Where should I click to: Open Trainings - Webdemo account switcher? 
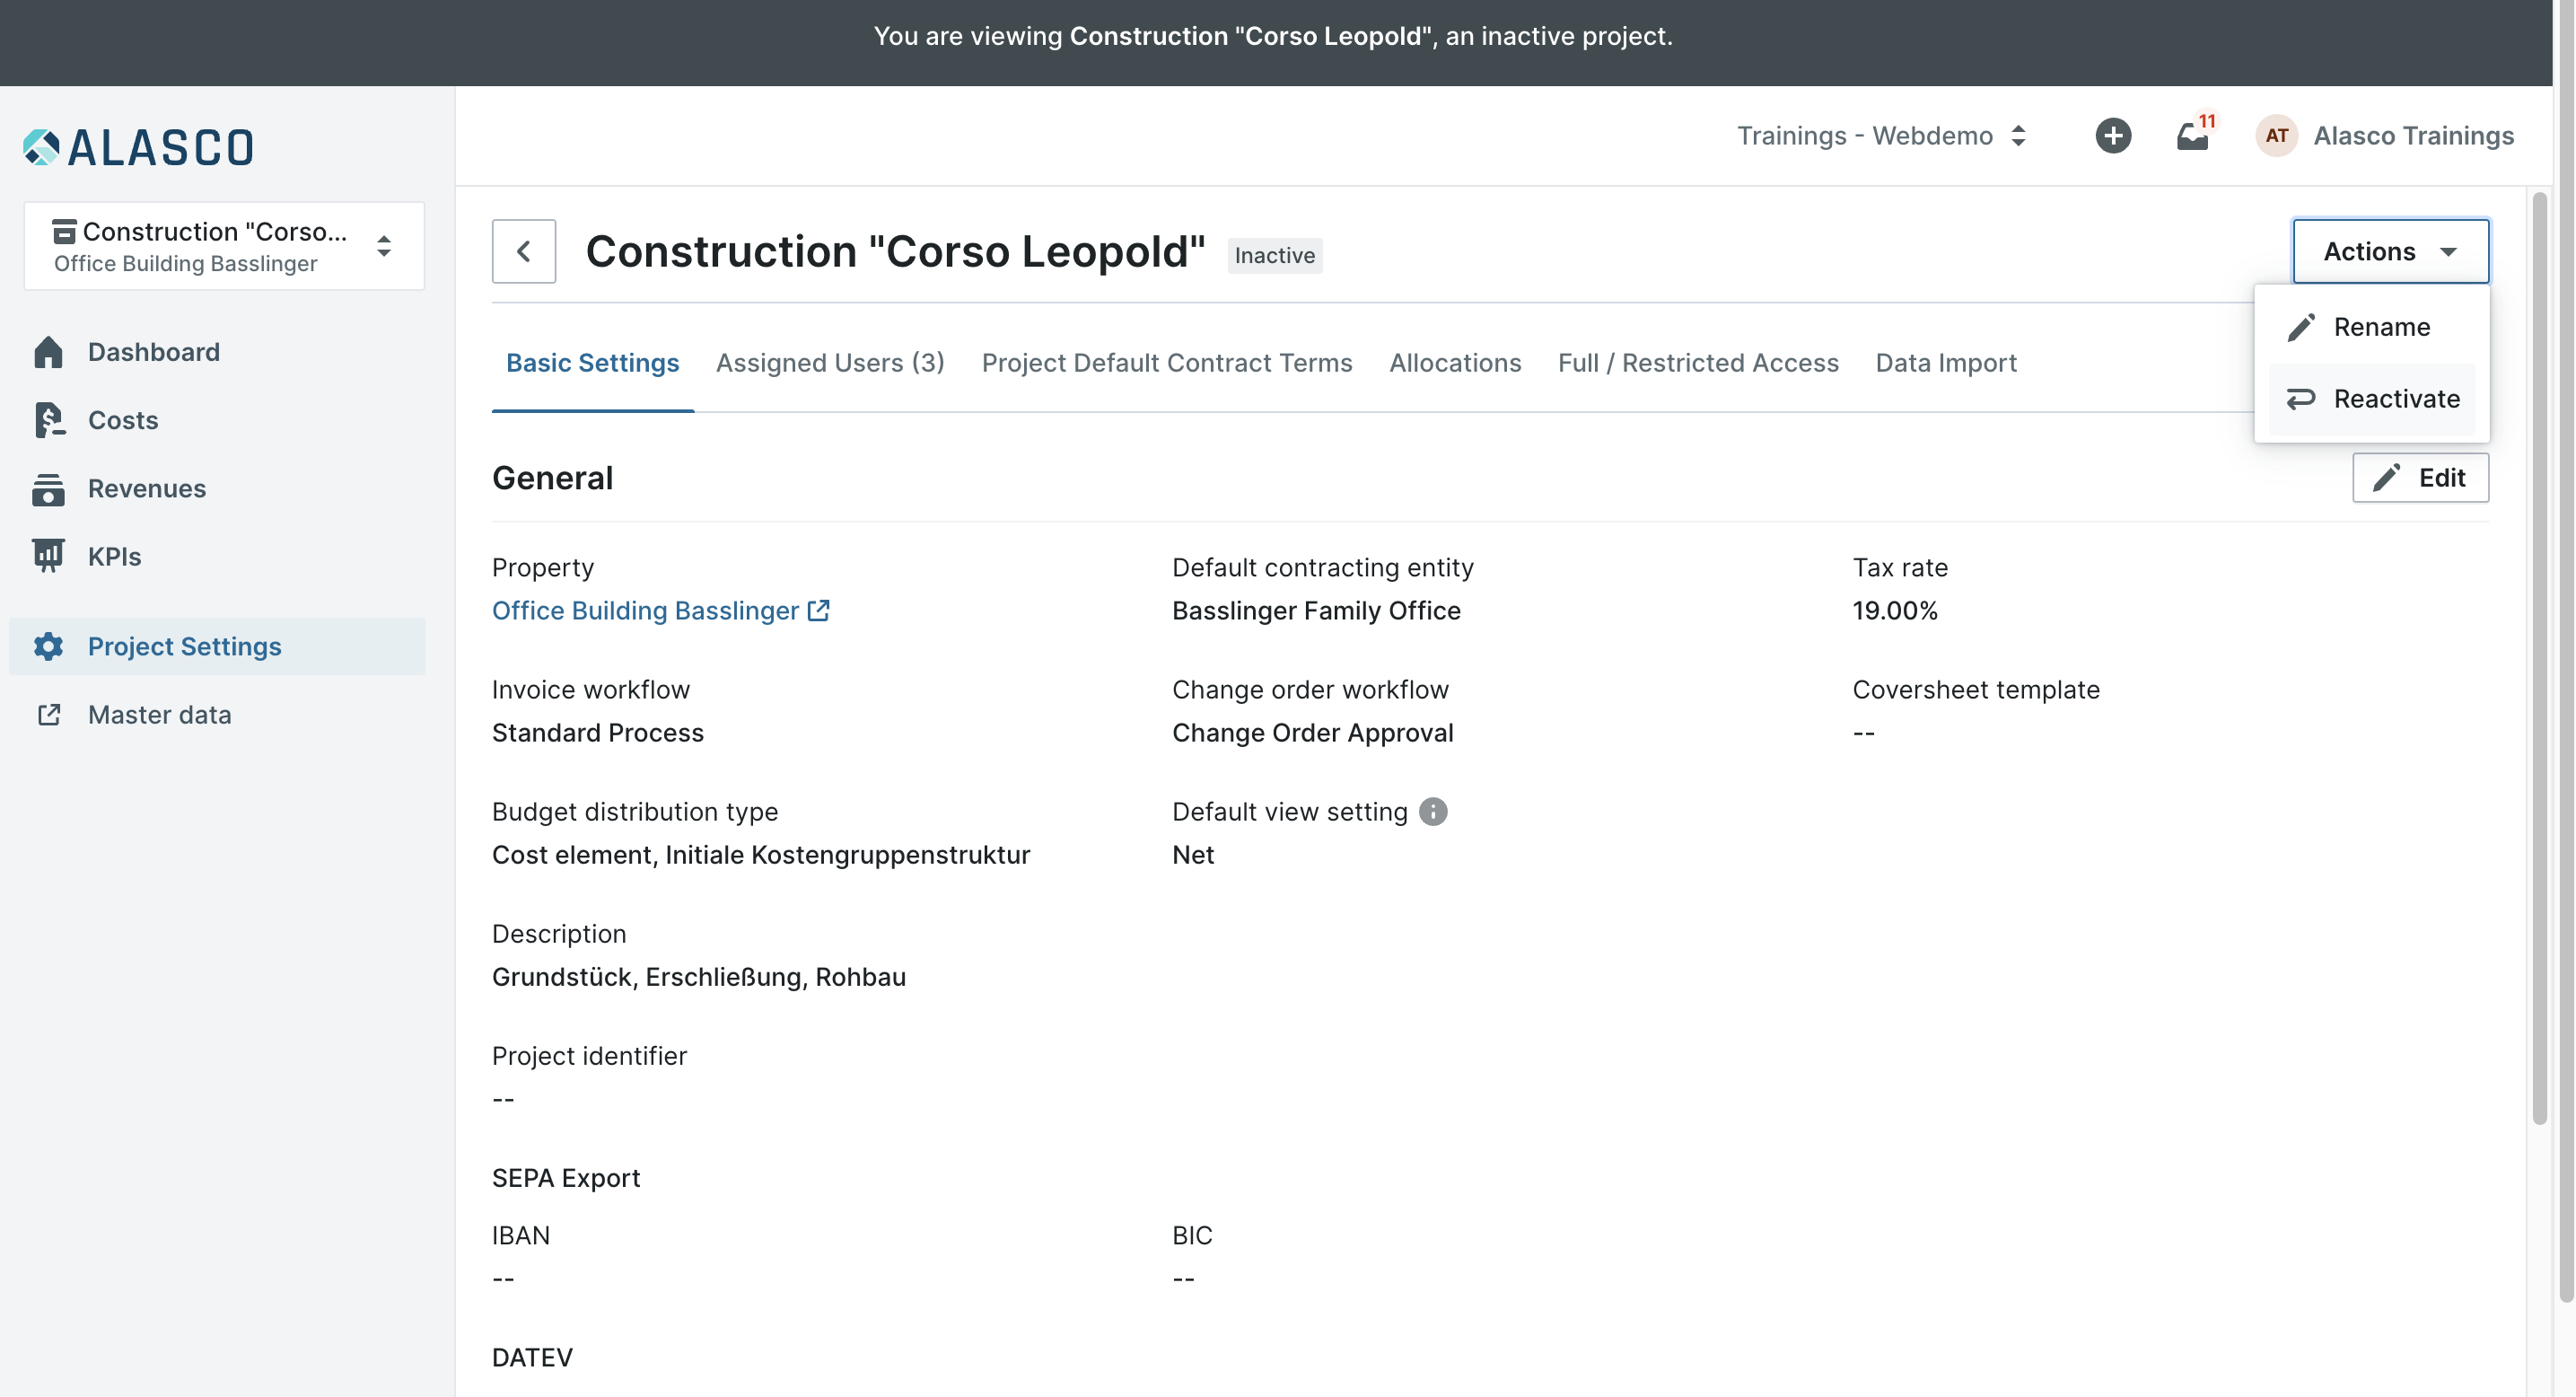[x=1882, y=135]
